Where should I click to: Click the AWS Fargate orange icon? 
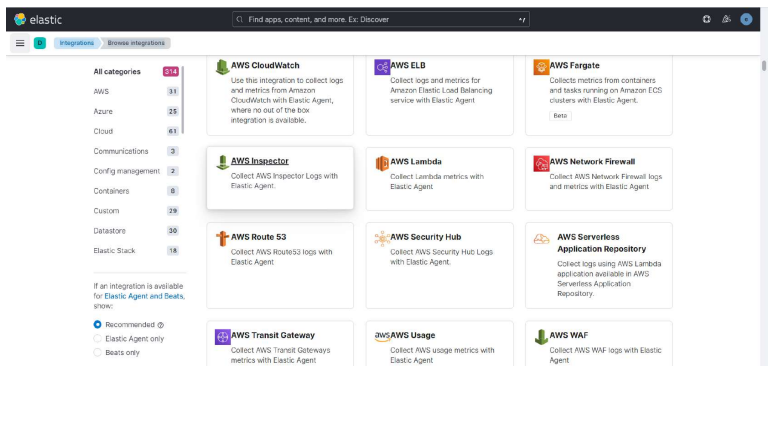(541, 66)
